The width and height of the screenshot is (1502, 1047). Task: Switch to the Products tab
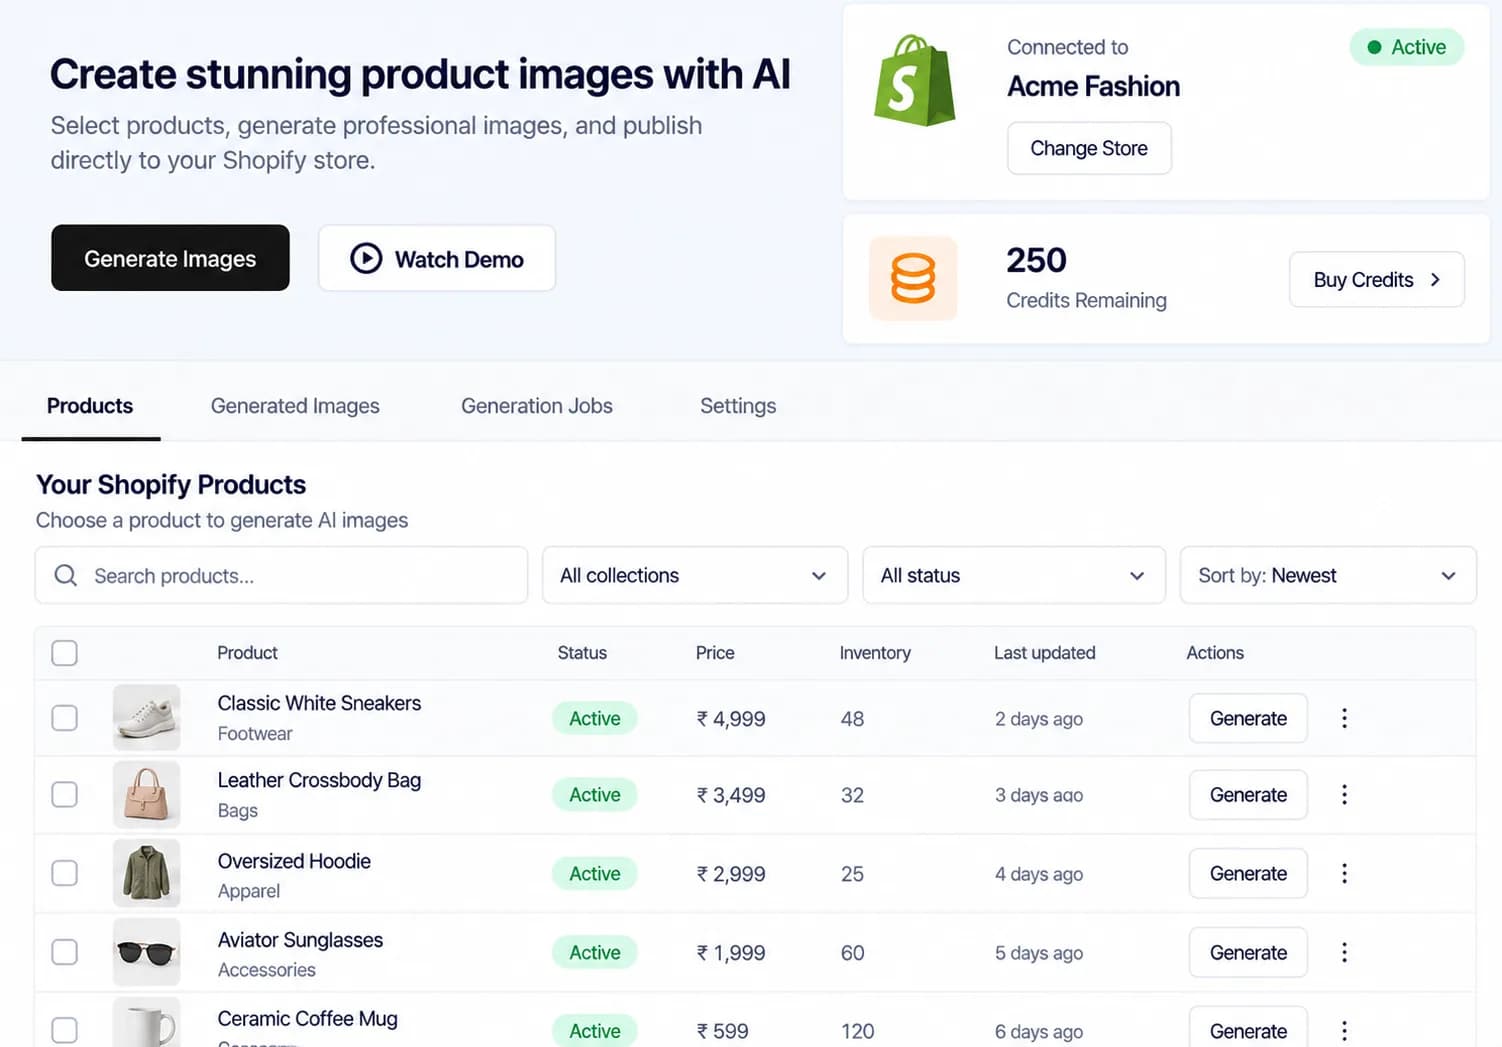(x=90, y=406)
